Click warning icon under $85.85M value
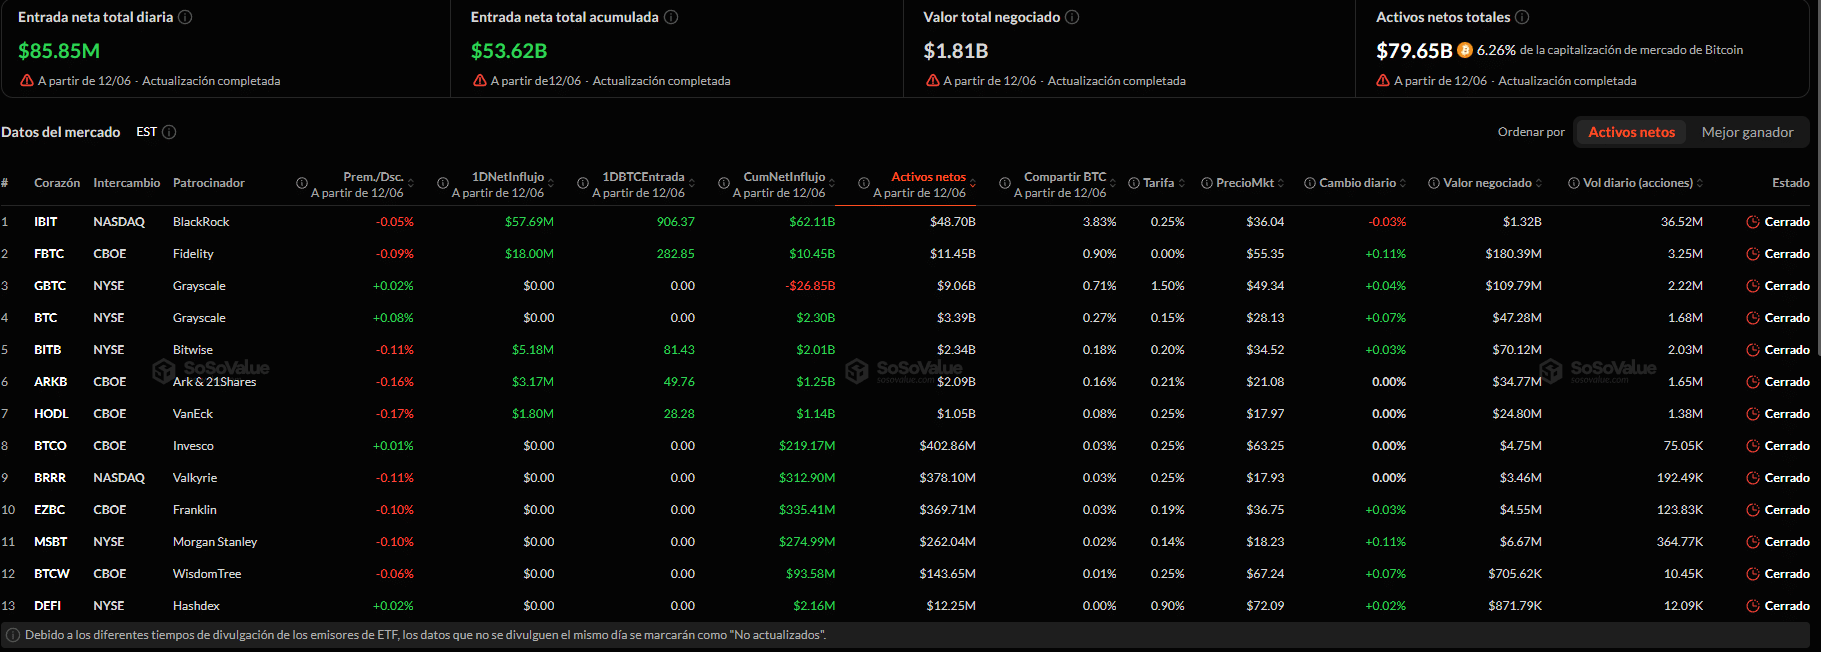 click(27, 81)
